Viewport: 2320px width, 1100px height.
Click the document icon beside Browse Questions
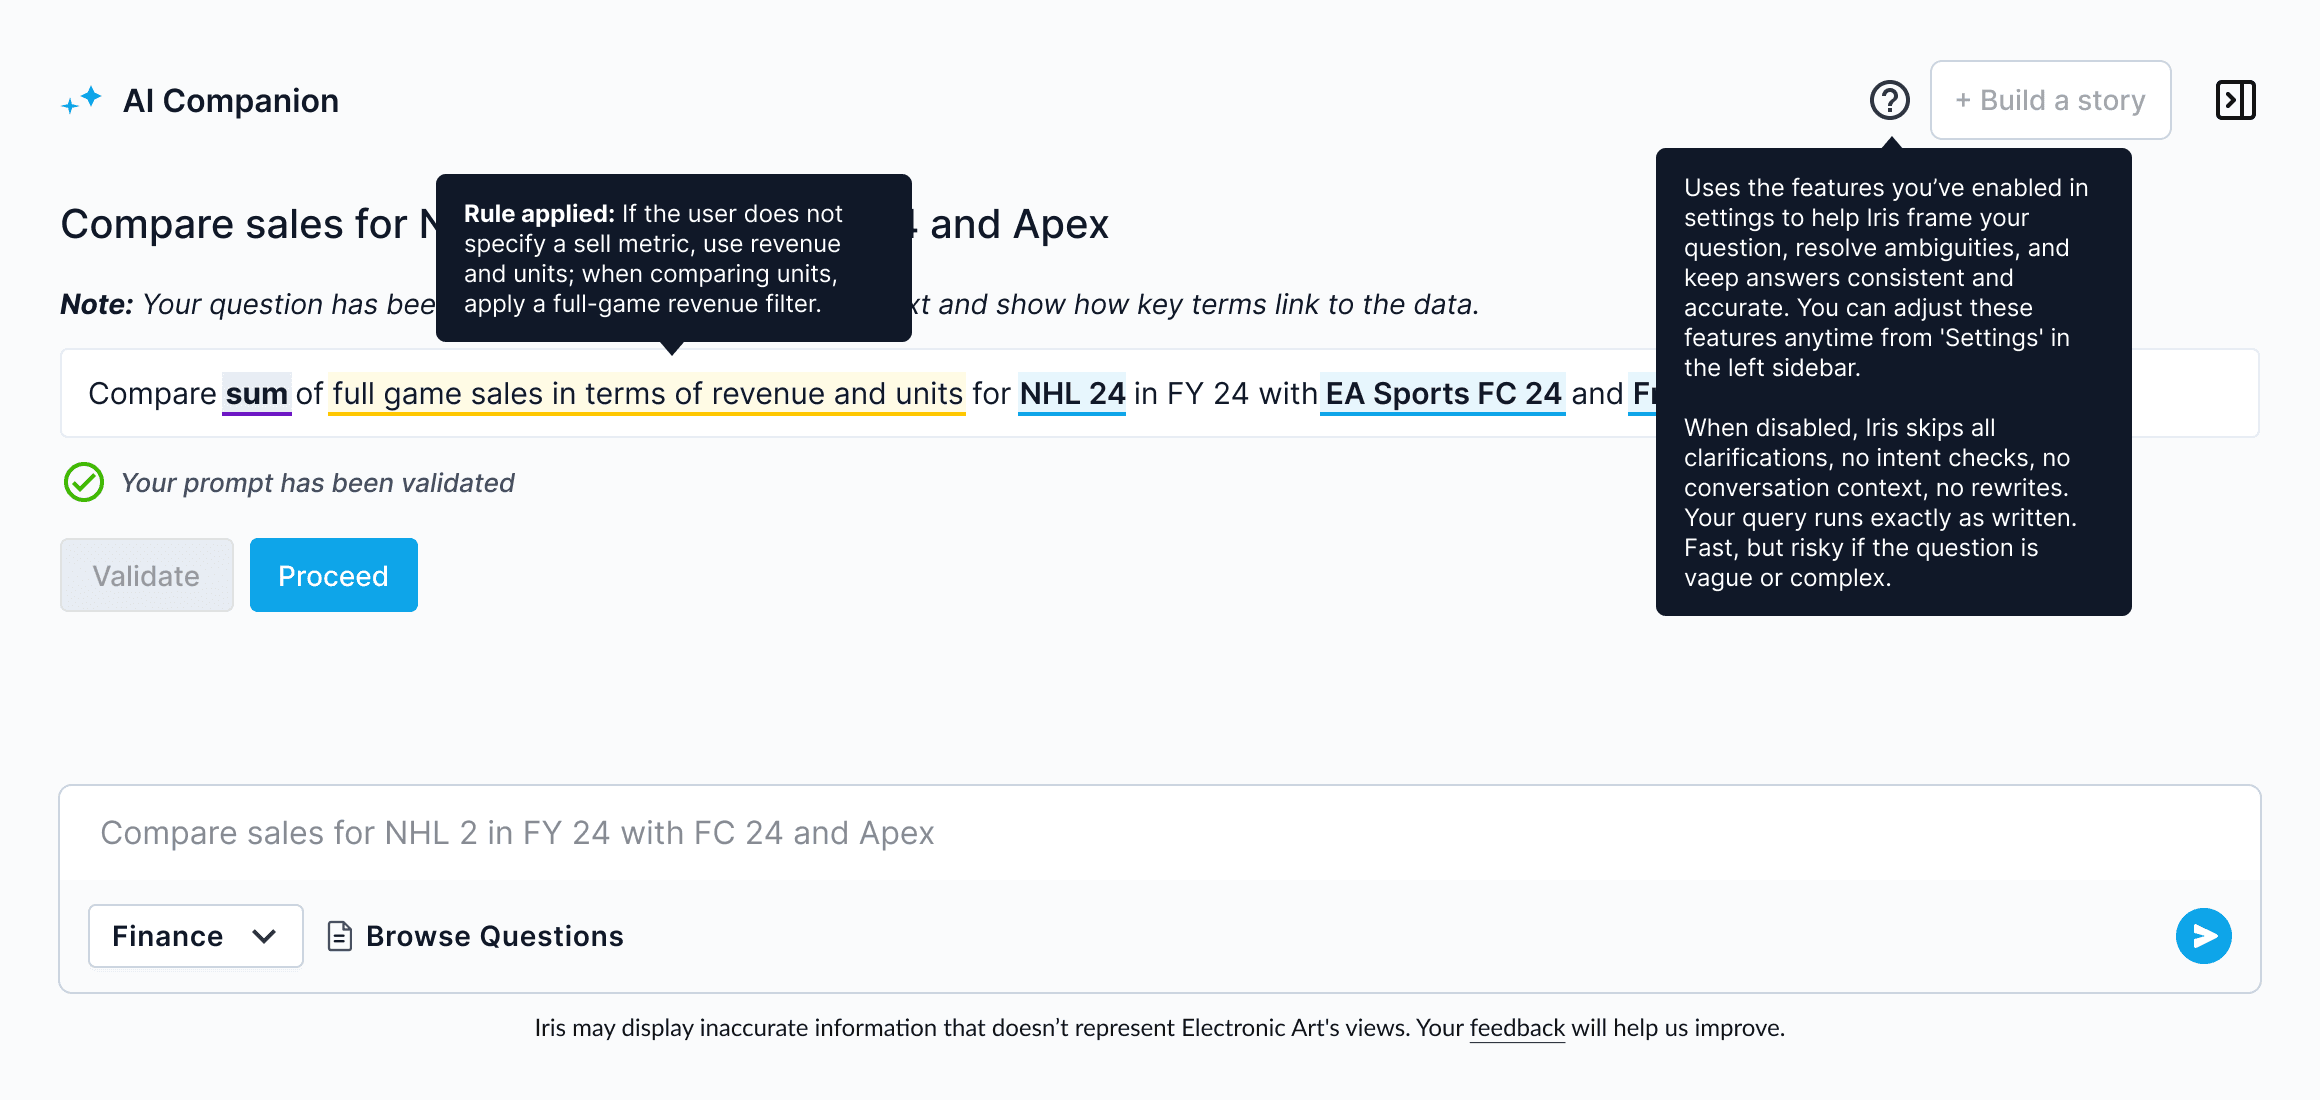click(x=340, y=936)
